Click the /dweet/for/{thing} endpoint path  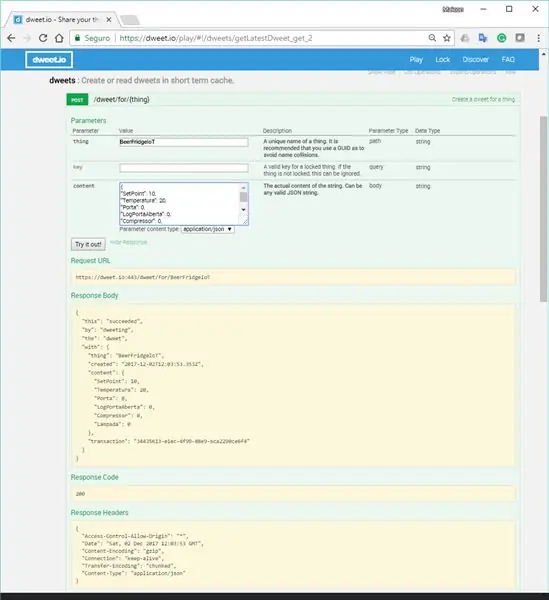point(122,99)
